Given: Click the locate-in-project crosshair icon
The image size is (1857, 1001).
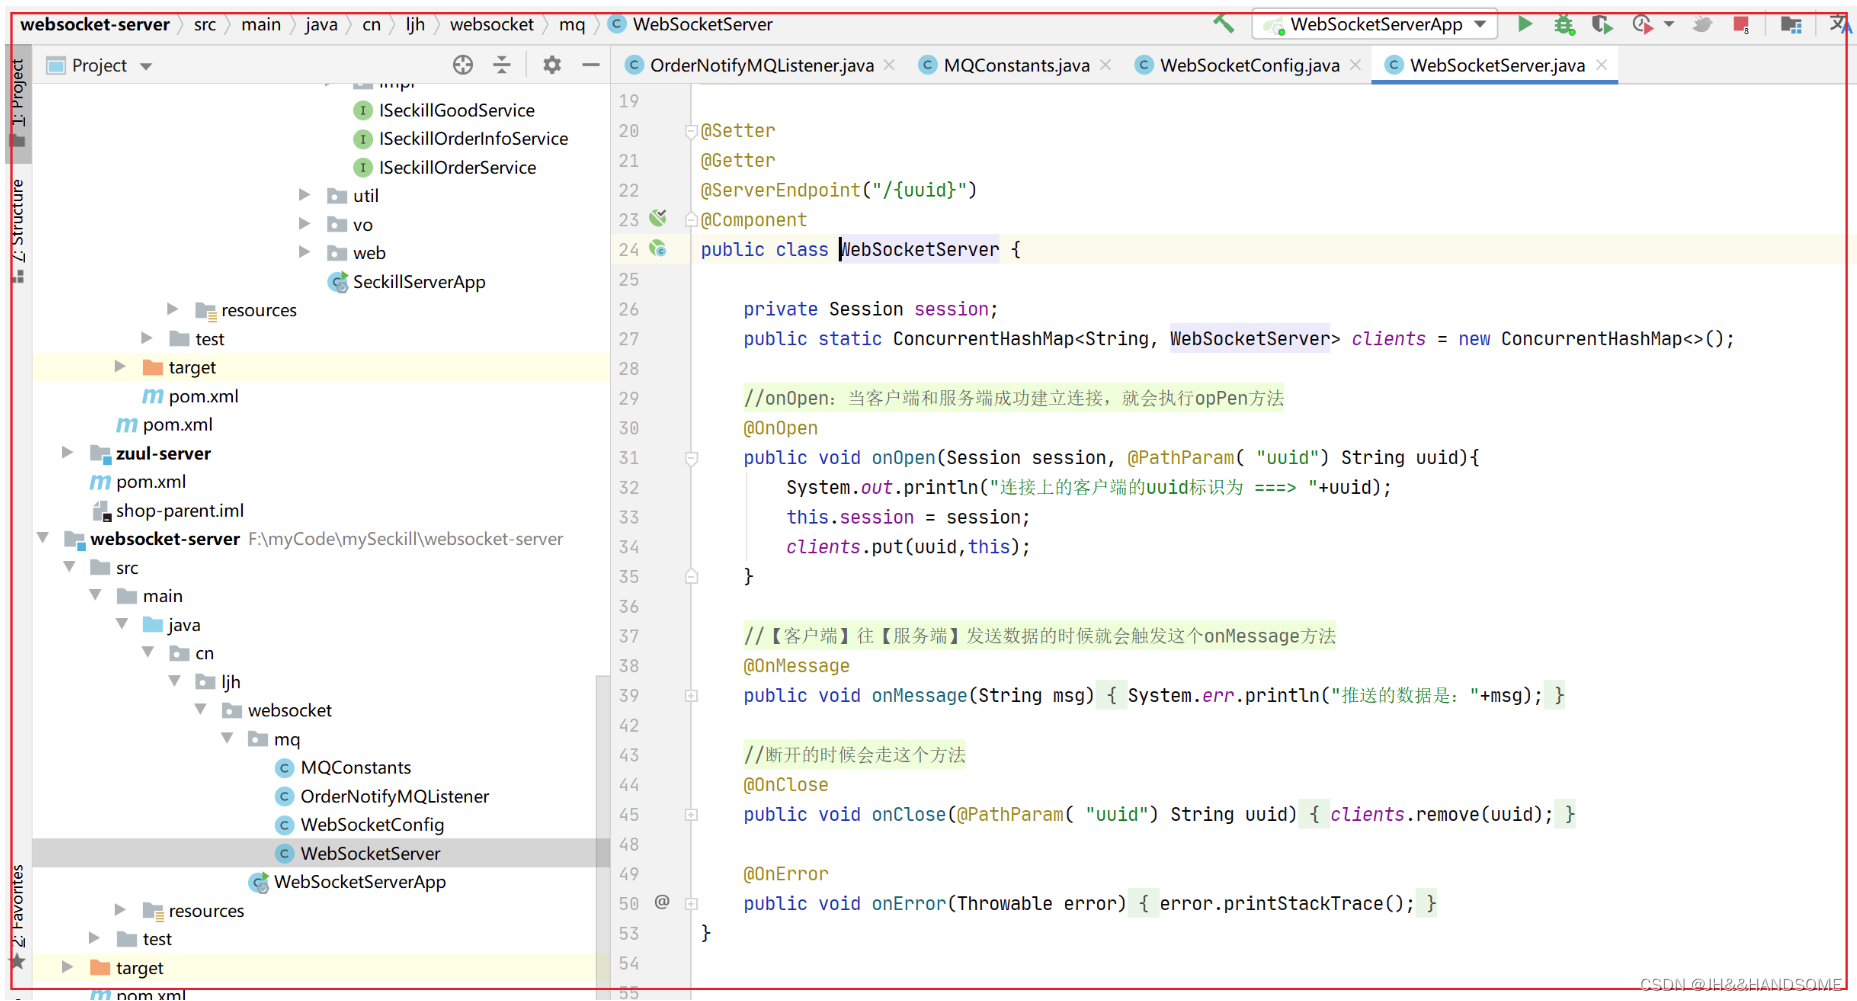Looking at the screenshot, I should pos(462,65).
